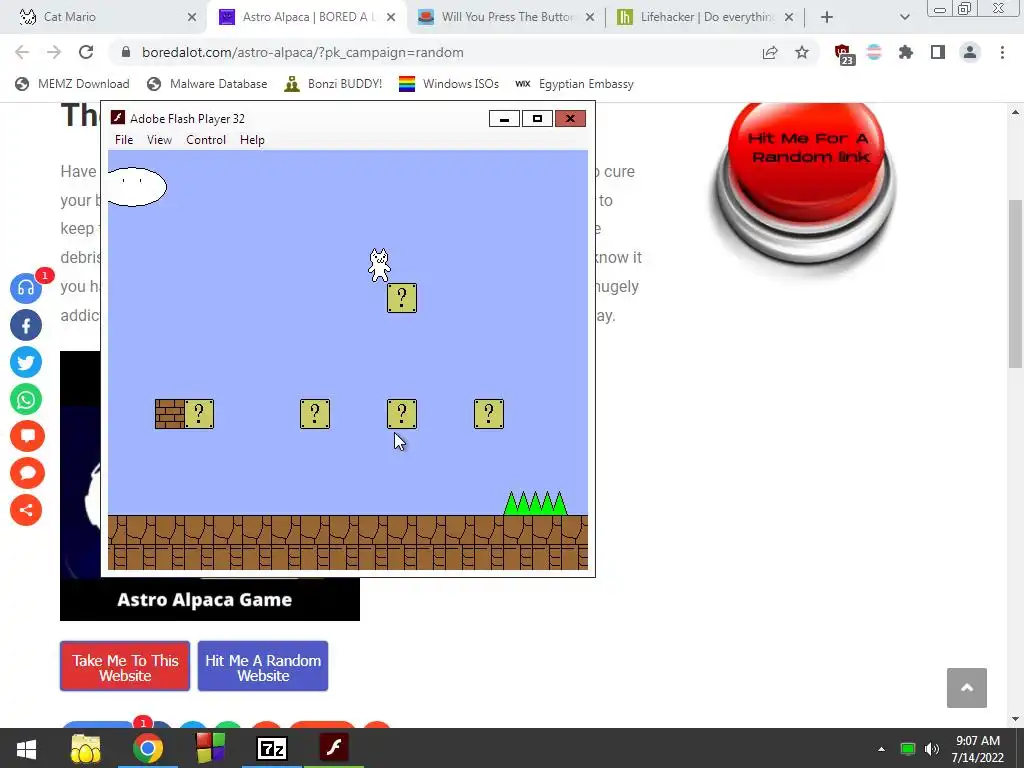Click the green spikes in the game
The image size is (1024, 768).
(x=536, y=504)
